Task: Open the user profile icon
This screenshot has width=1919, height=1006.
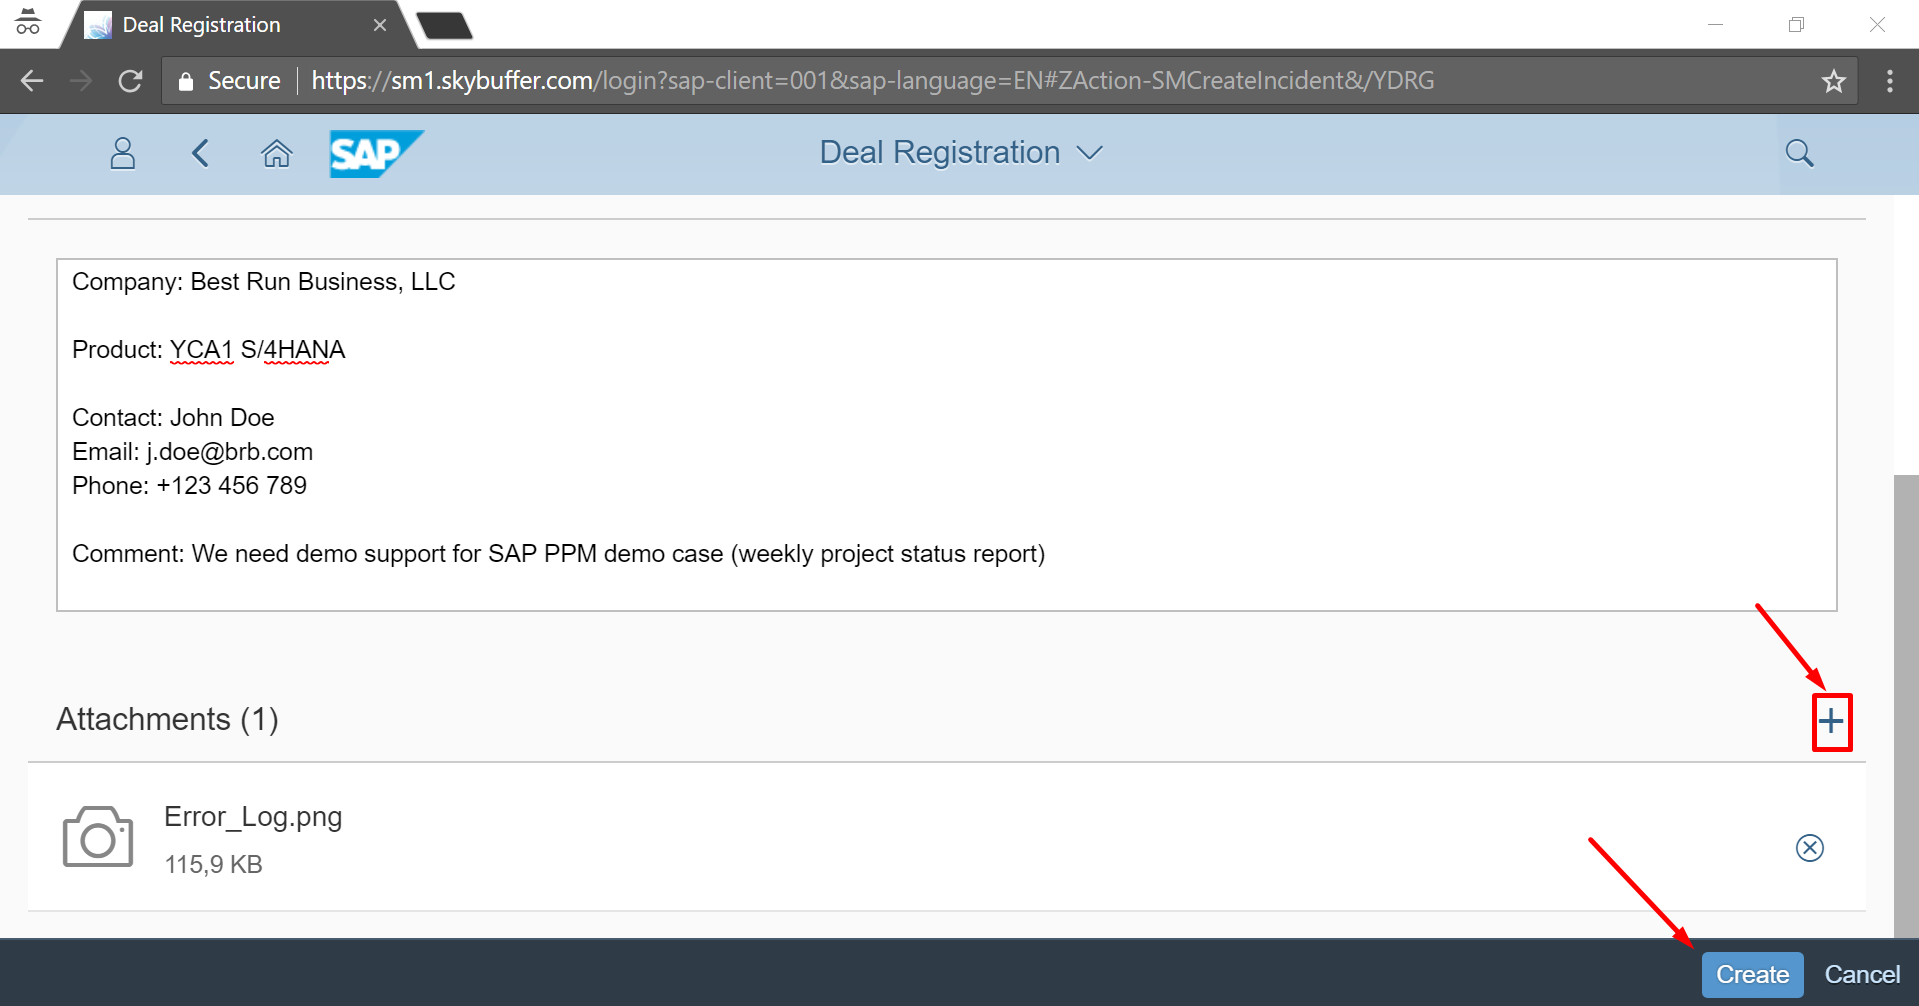Action: tap(123, 153)
